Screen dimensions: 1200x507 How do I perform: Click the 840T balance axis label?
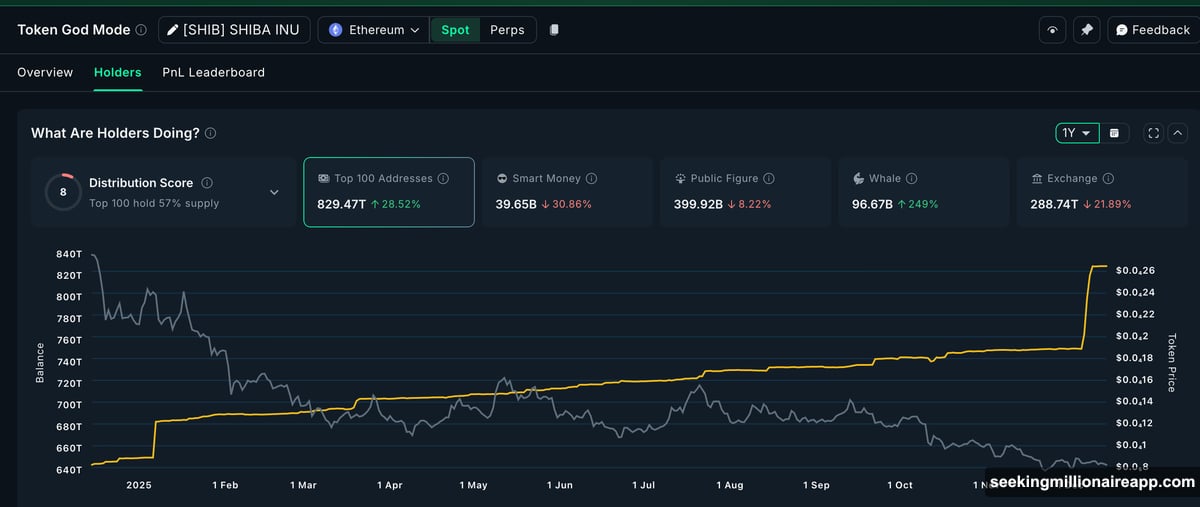[x=69, y=254]
